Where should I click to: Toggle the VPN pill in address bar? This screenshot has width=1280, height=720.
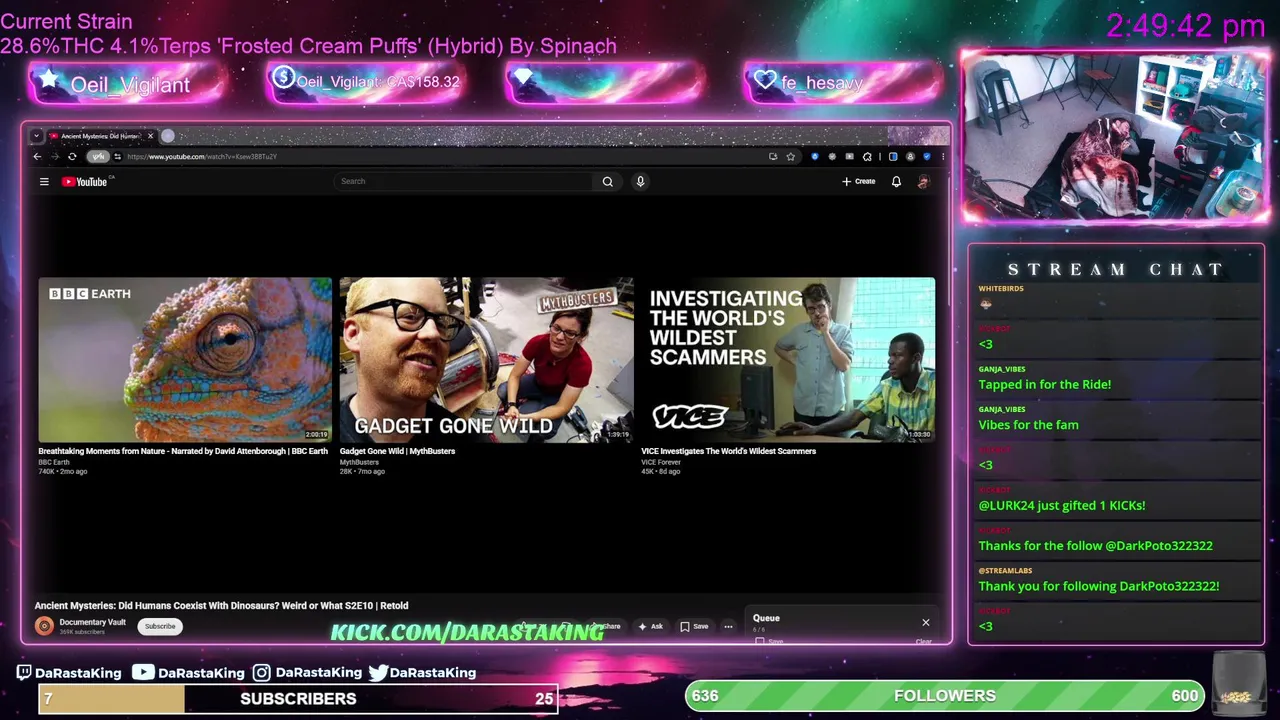[x=97, y=156]
